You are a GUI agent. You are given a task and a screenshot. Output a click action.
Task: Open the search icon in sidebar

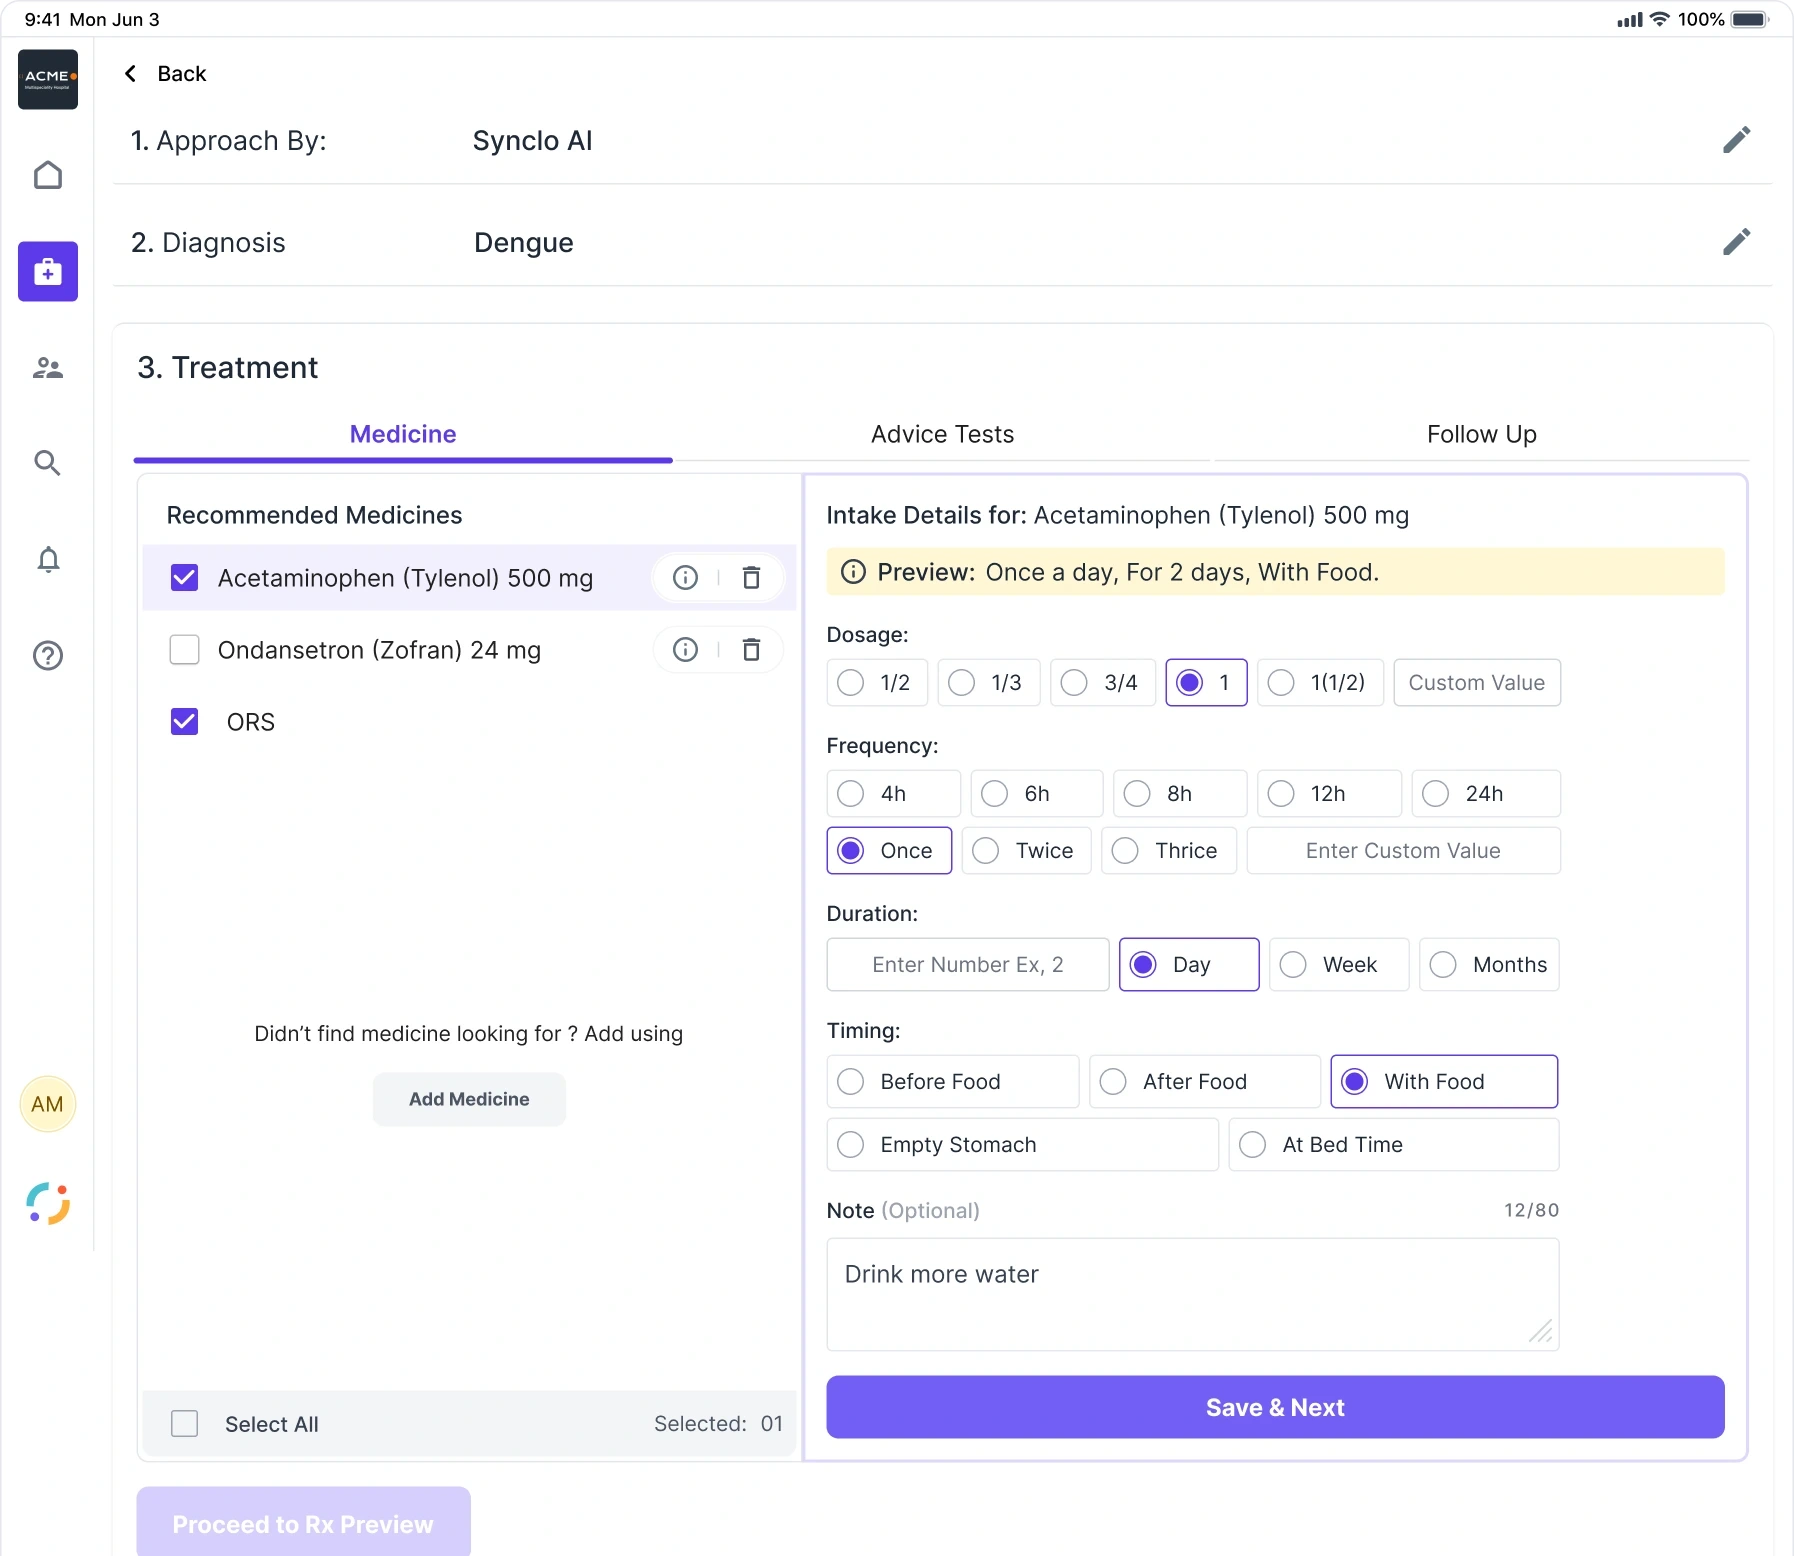[48, 462]
